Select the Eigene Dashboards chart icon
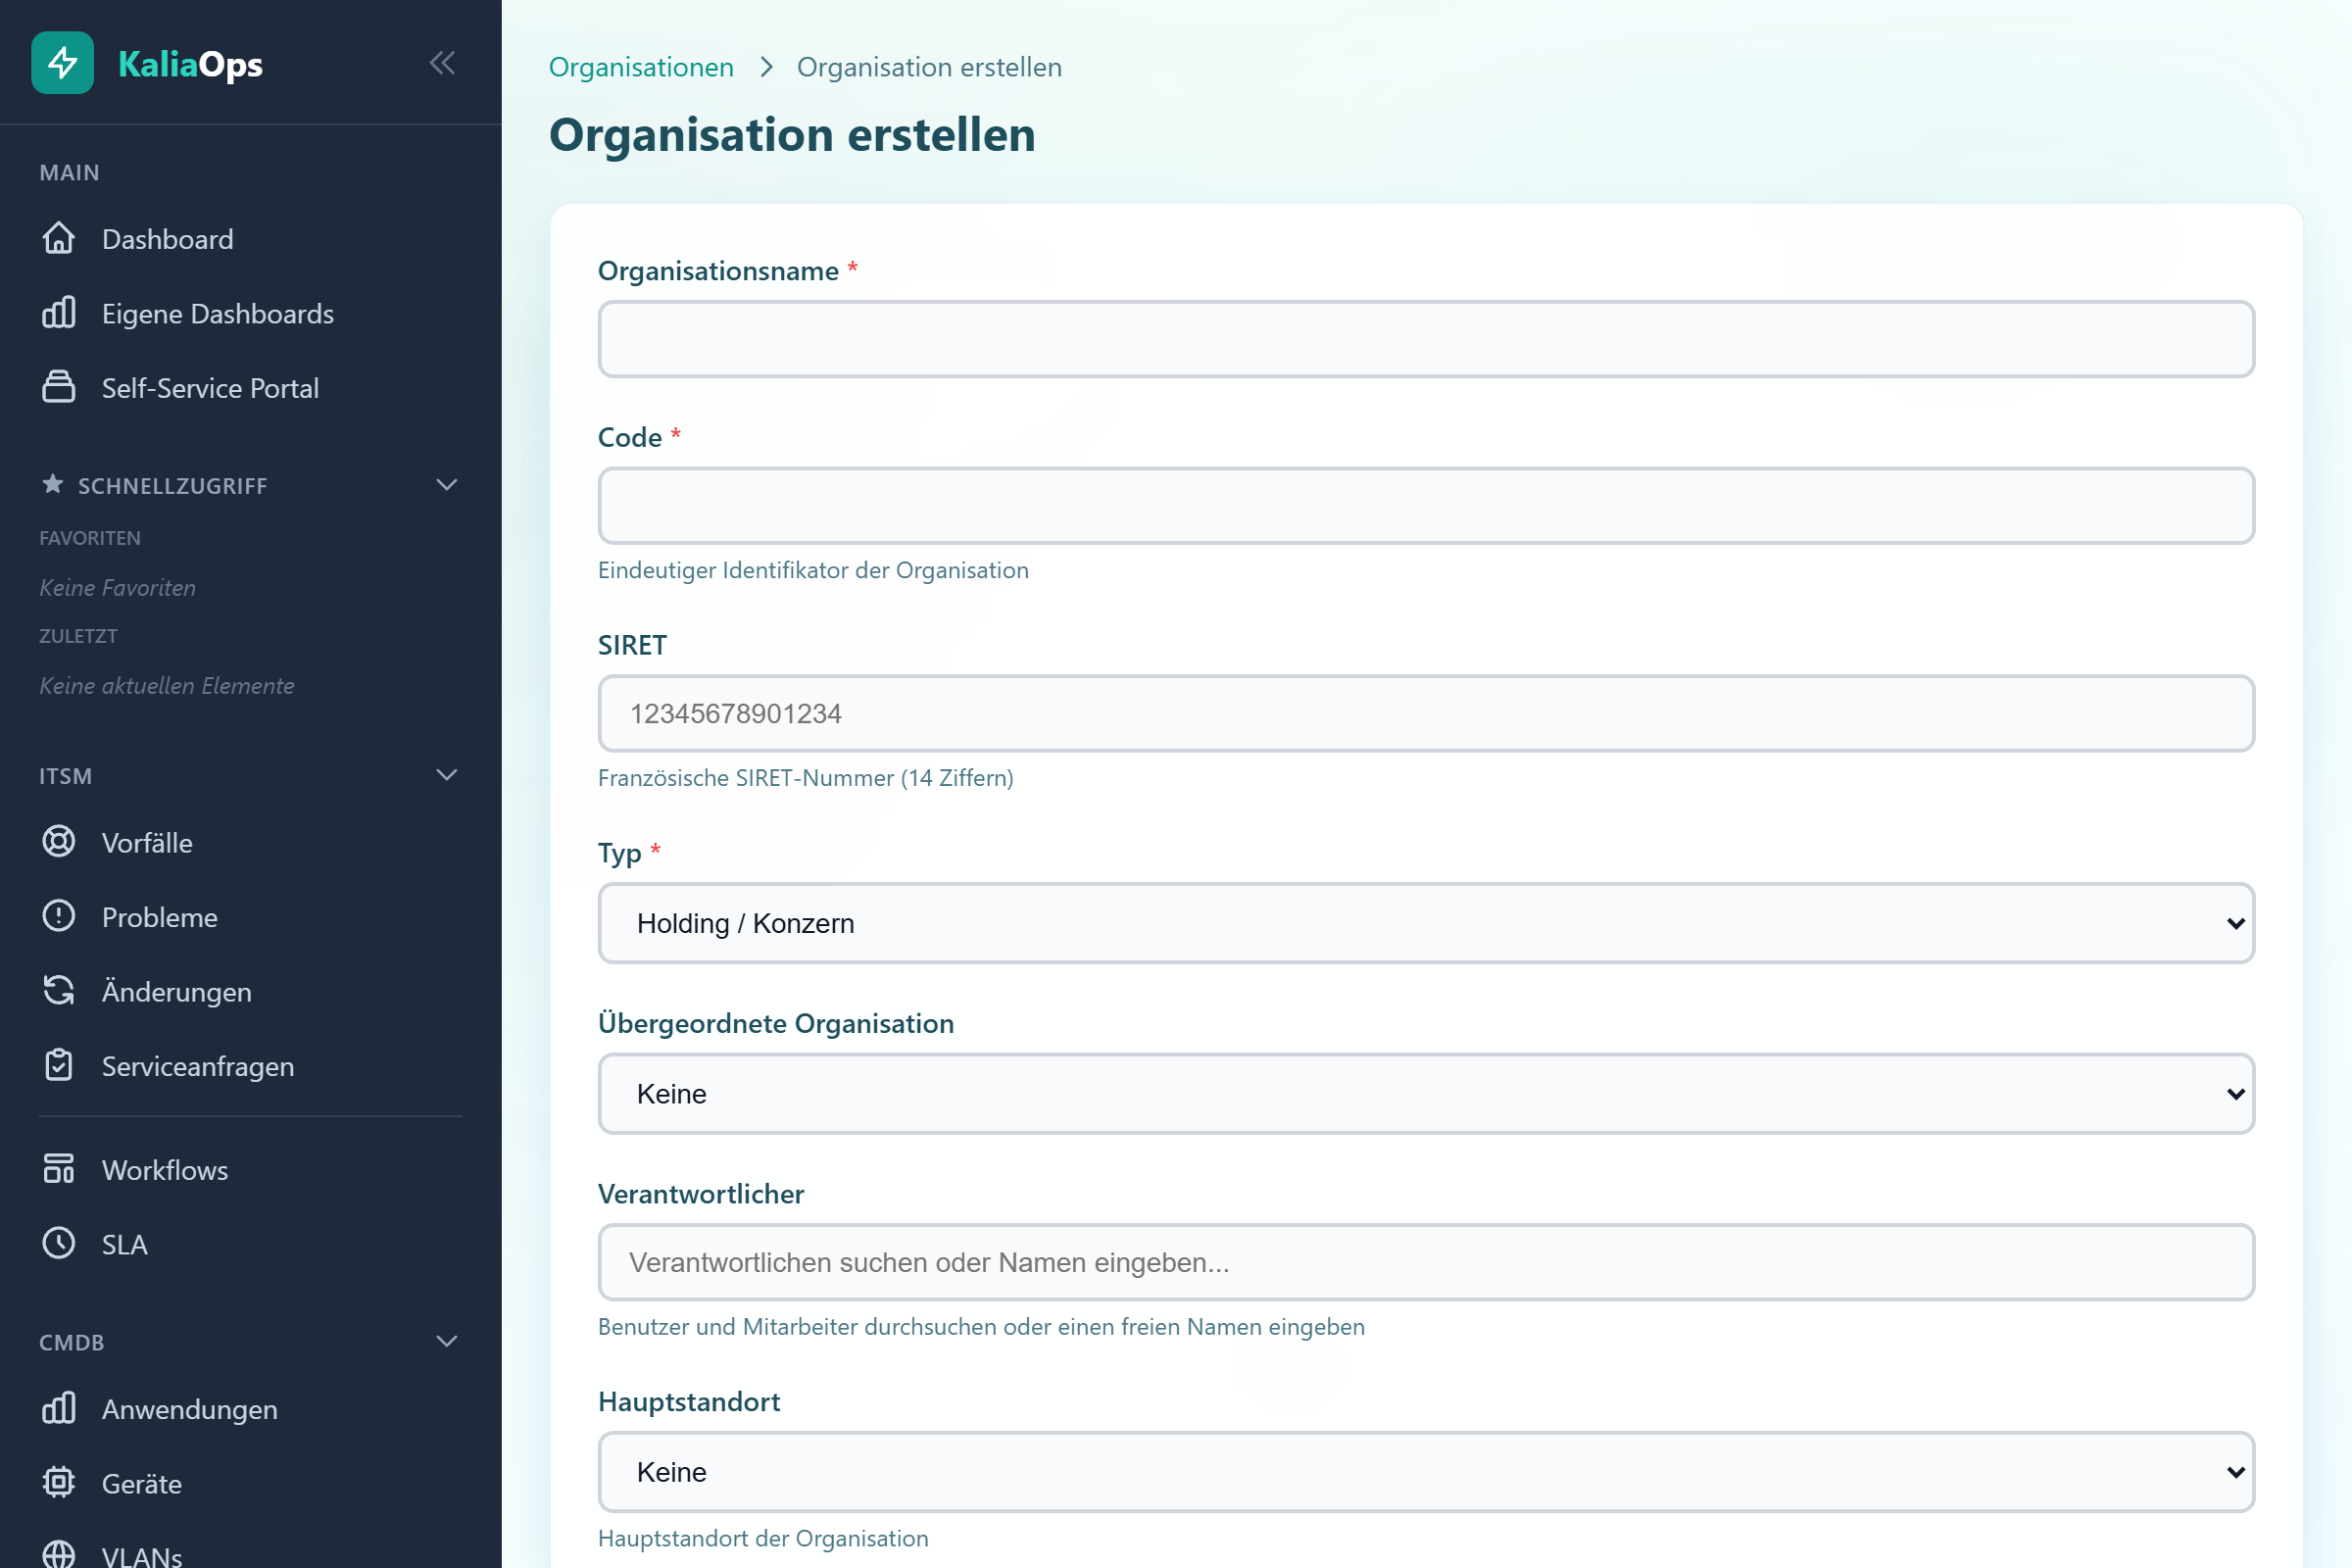The width and height of the screenshot is (2352, 1568). coord(59,313)
